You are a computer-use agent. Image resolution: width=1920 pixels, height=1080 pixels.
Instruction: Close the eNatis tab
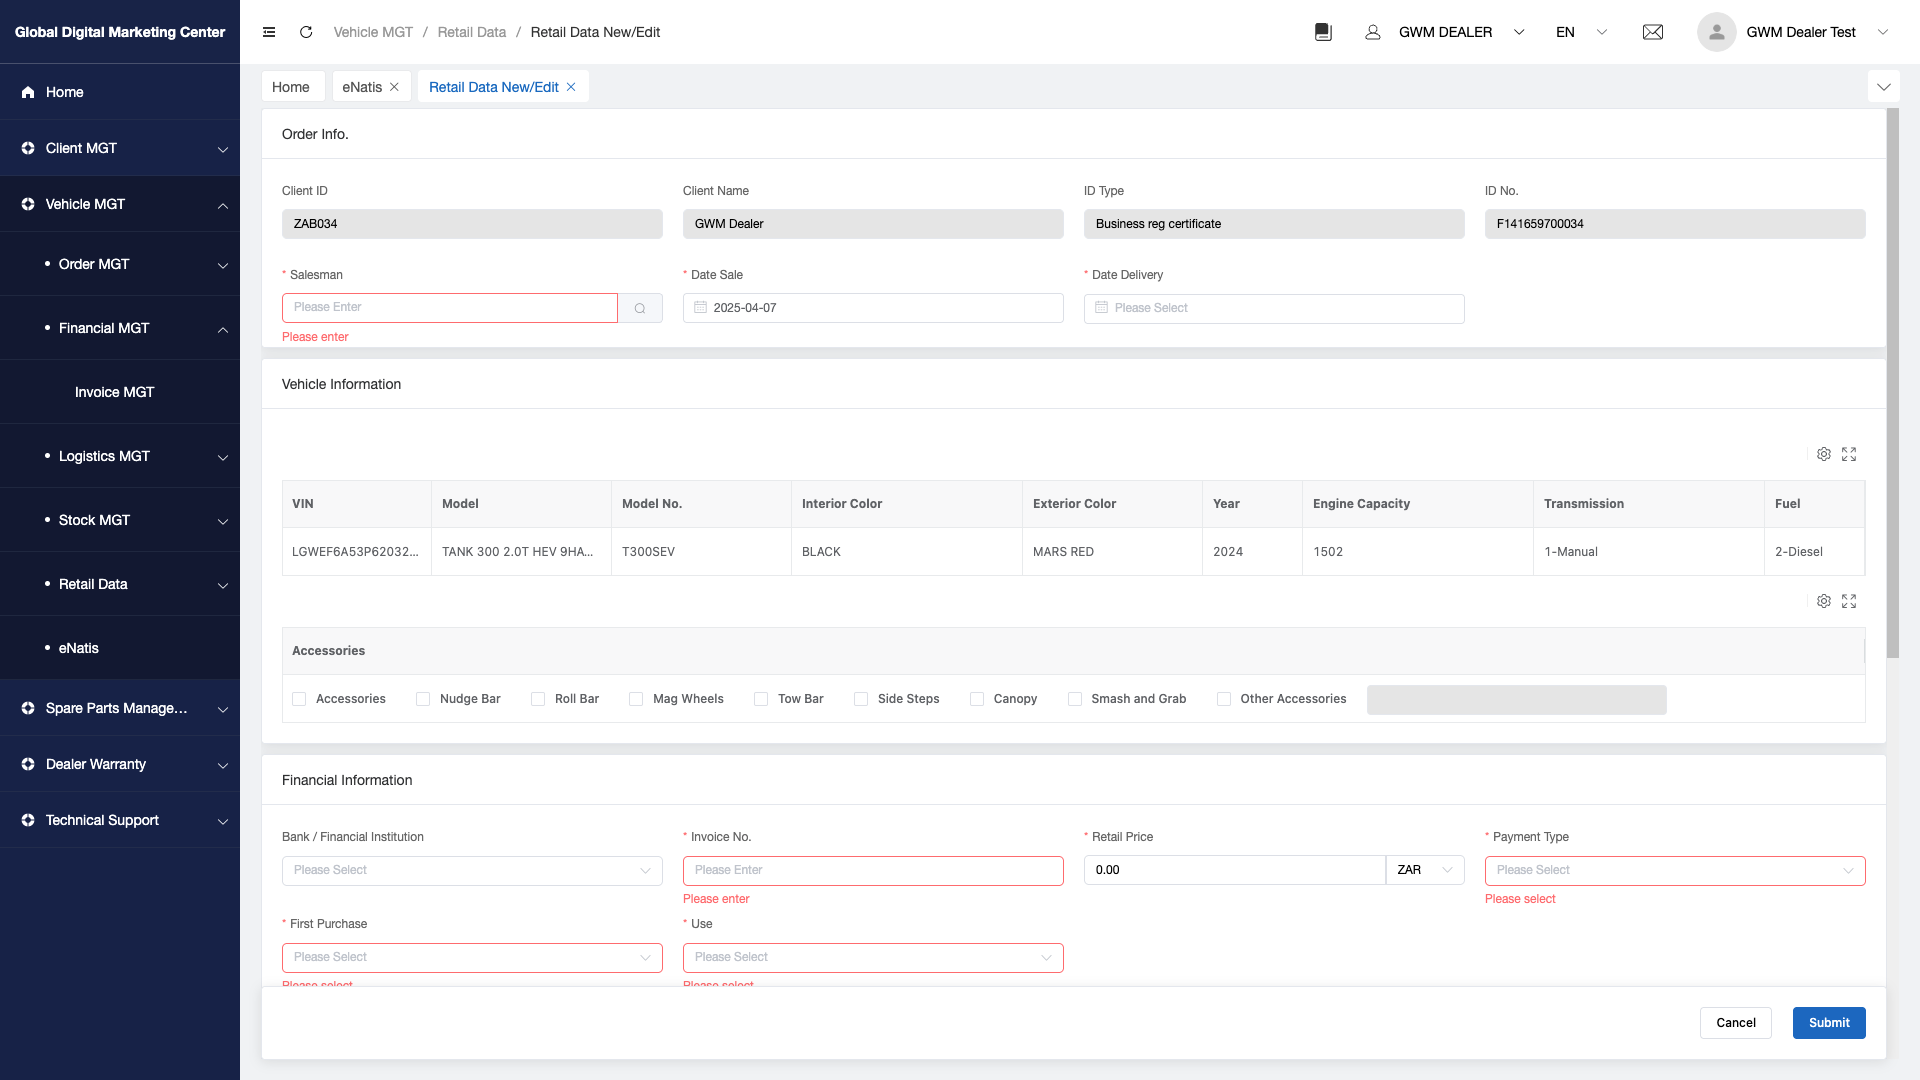click(x=395, y=87)
